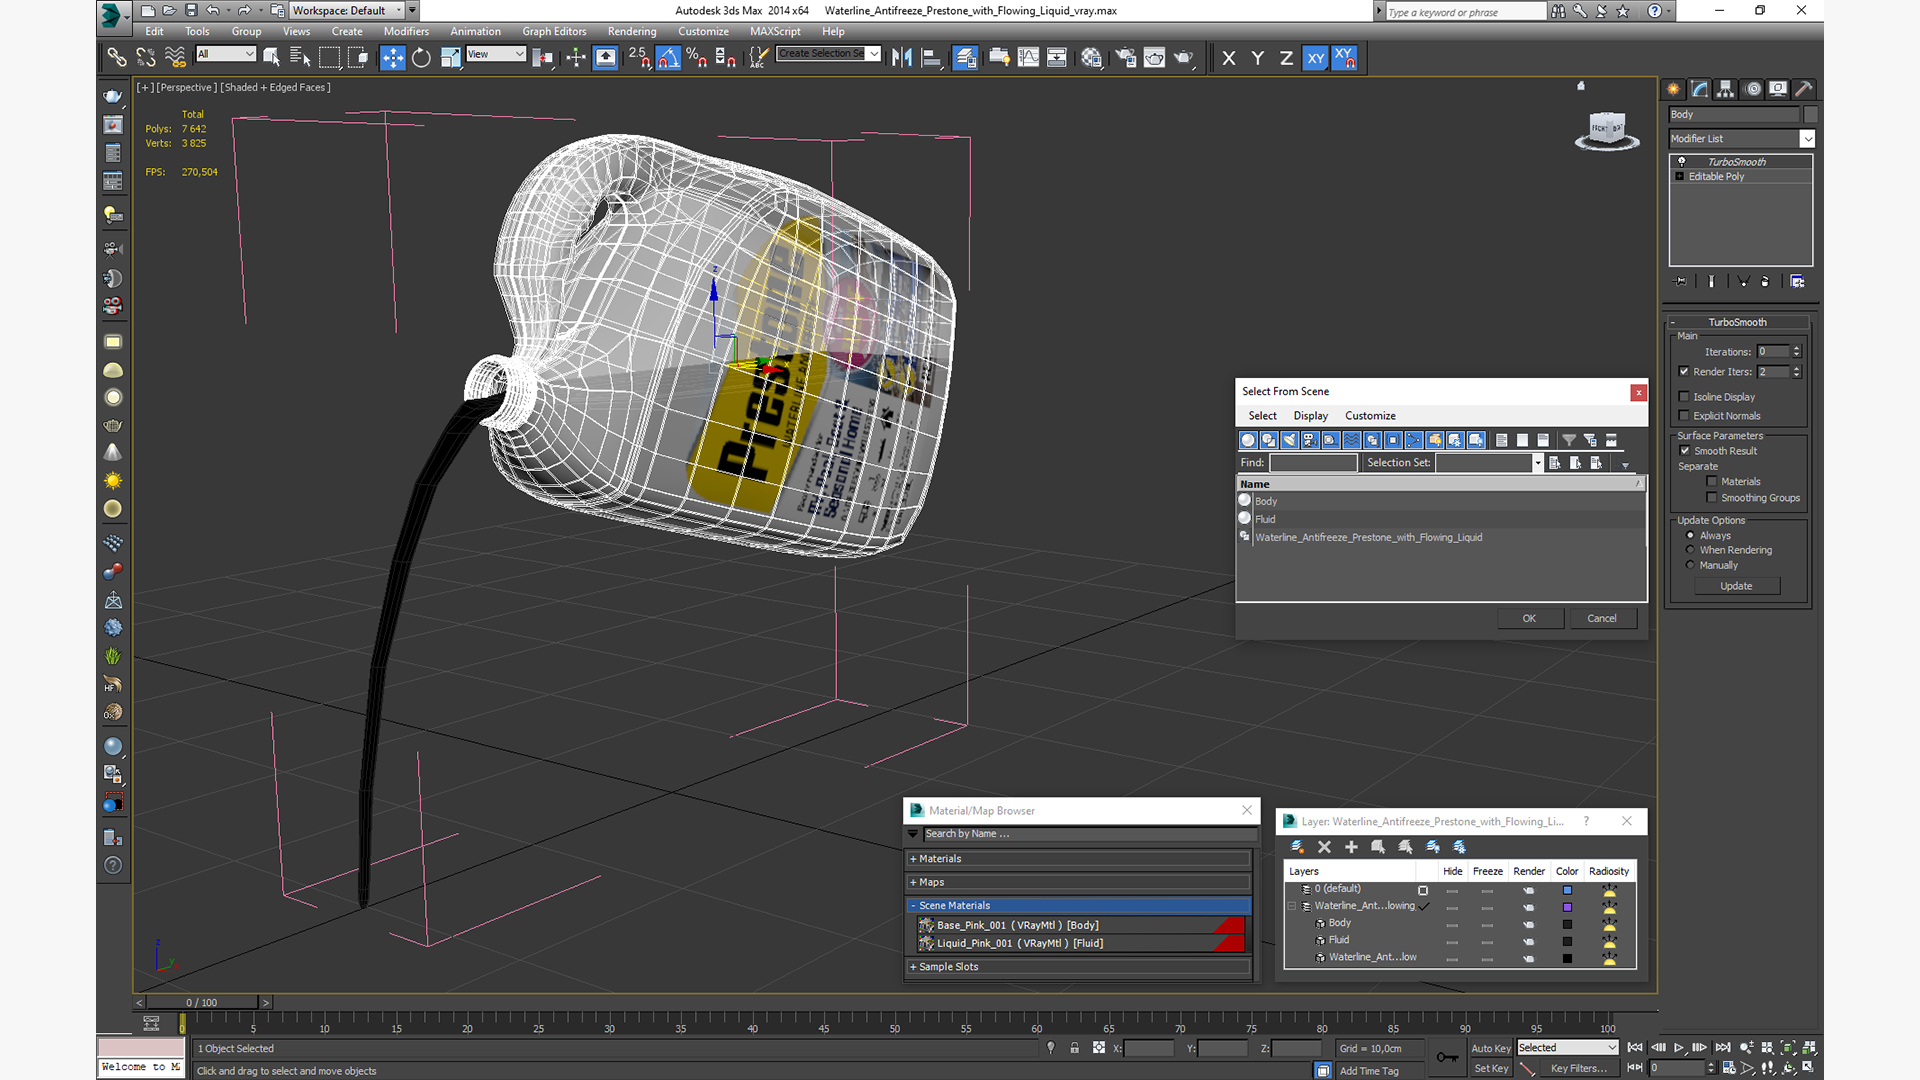Open the Rendering menu
Screen dimensions: 1920x1080
click(x=631, y=31)
